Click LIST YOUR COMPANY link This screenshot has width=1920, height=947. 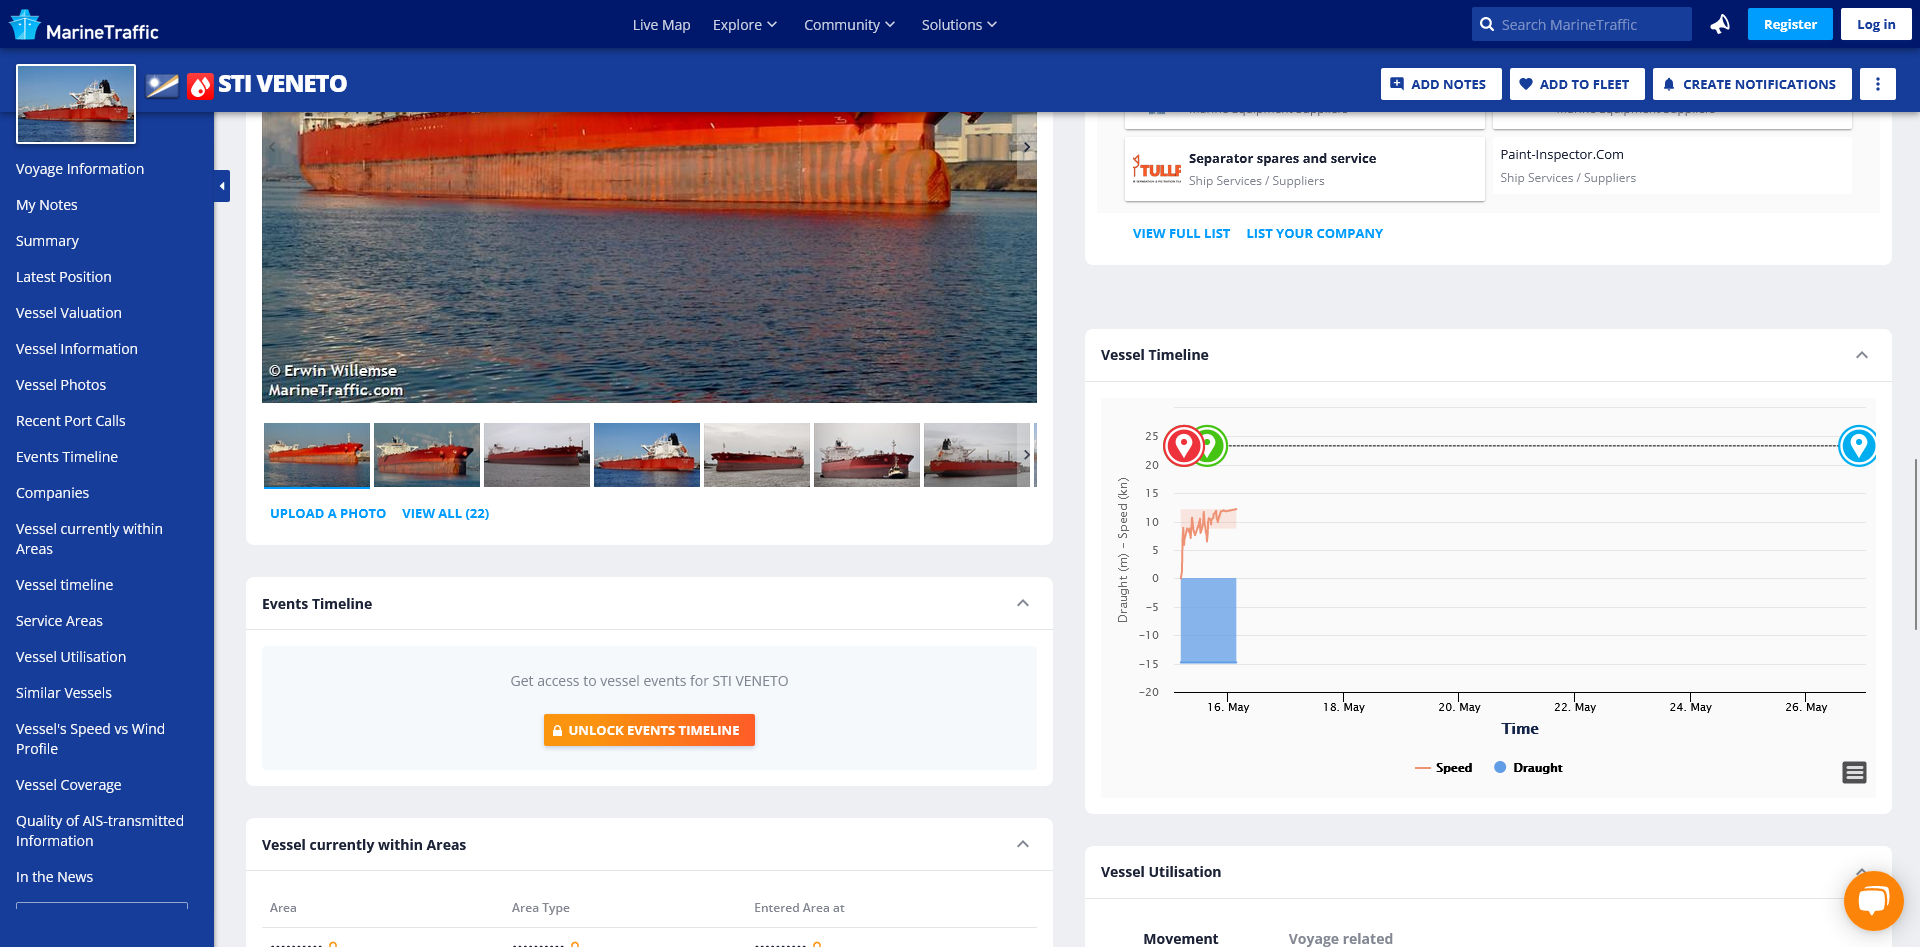pos(1314,233)
